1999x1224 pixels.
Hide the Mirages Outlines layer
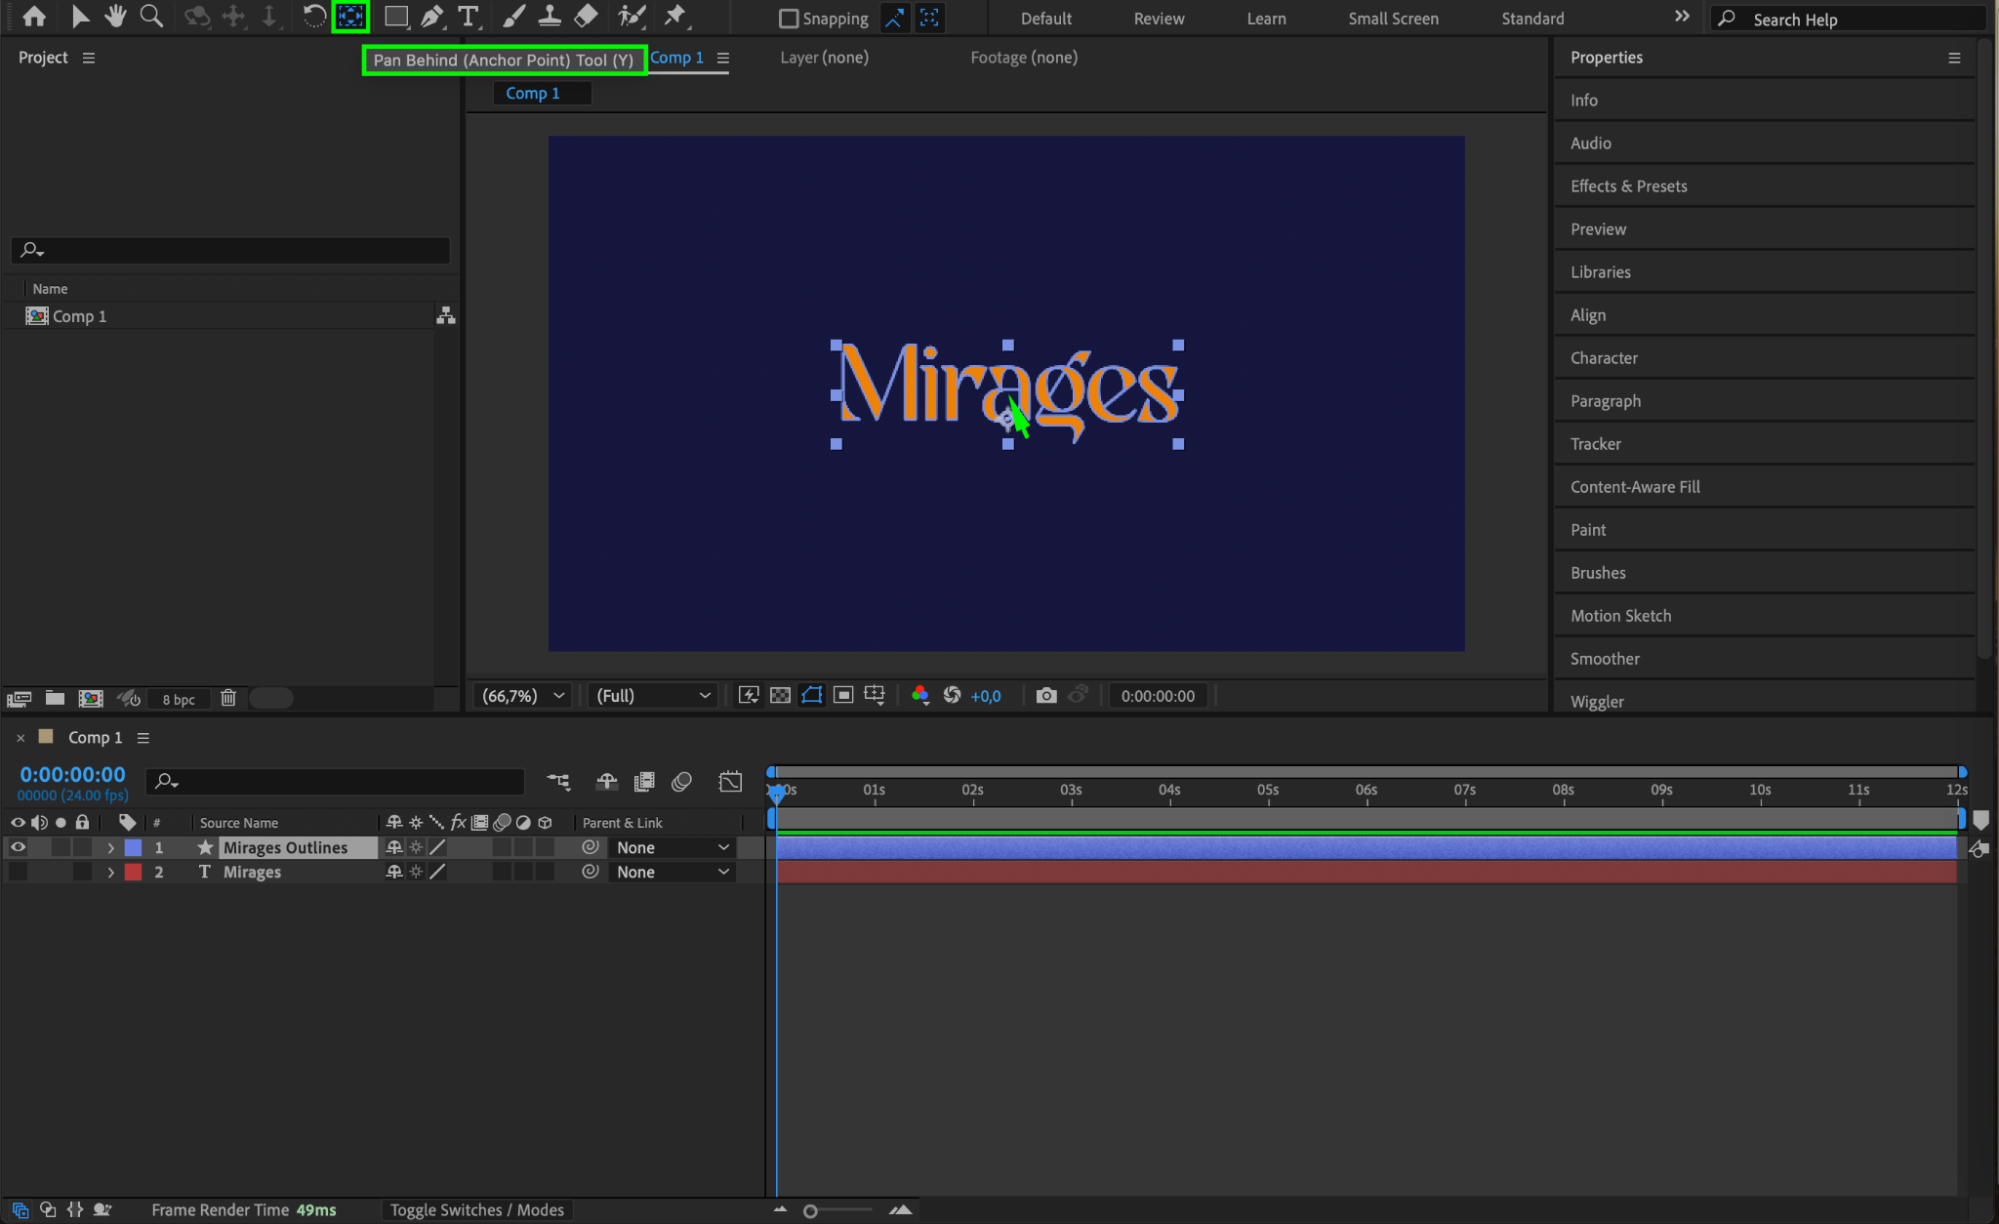(18, 847)
